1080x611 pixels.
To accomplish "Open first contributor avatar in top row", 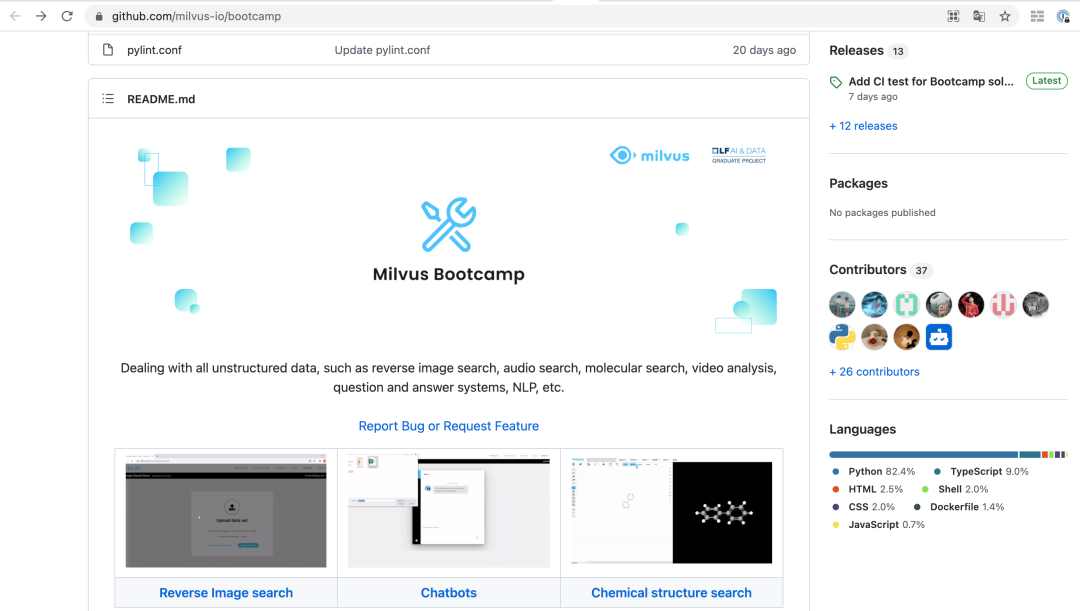I will click(842, 304).
